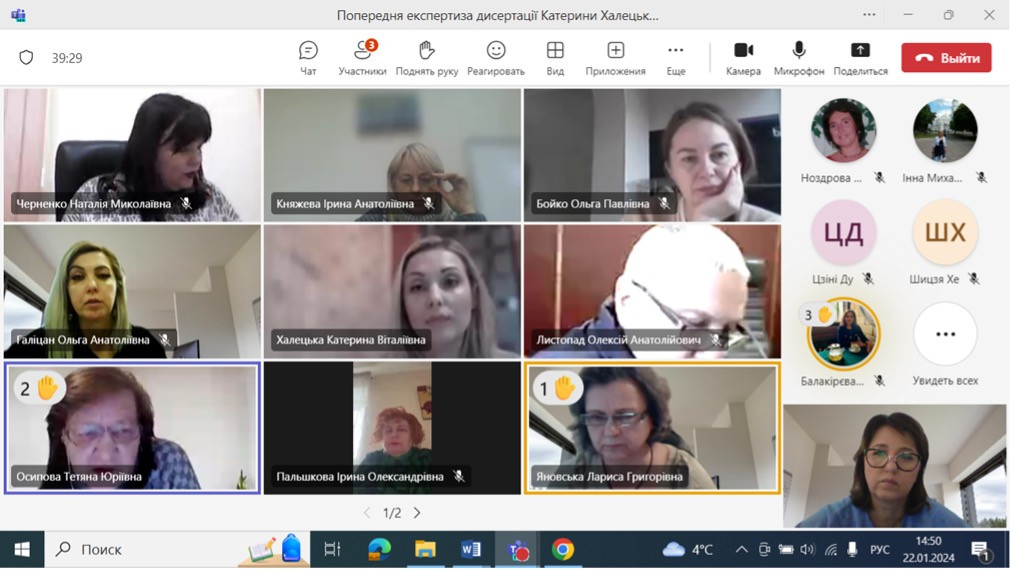This screenshot has width=1012, height=570.
Task: Click Балакірєва participant avatar
Action: pos(844,334)
